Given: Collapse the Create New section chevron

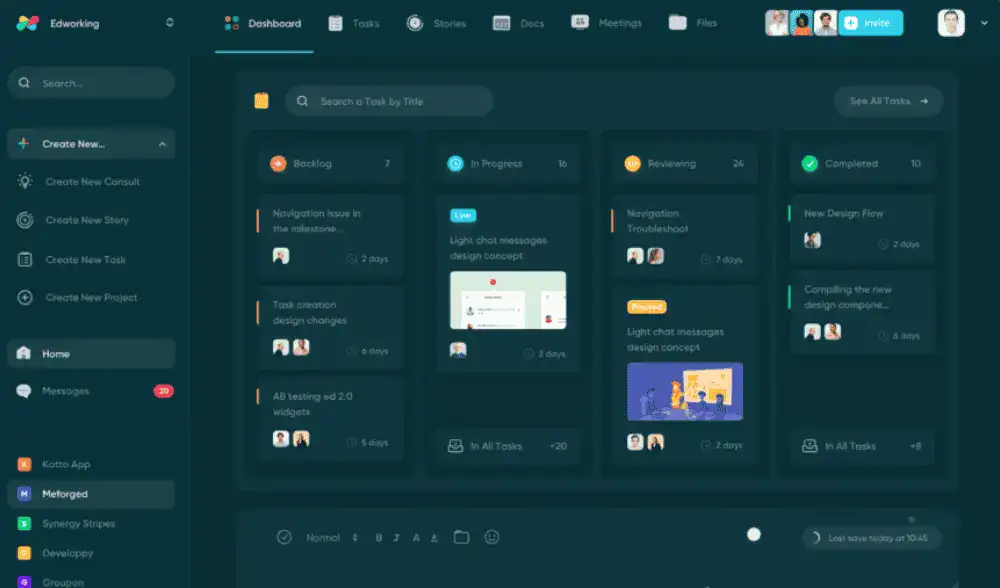Looking at the screenshot, I should 162,144.
